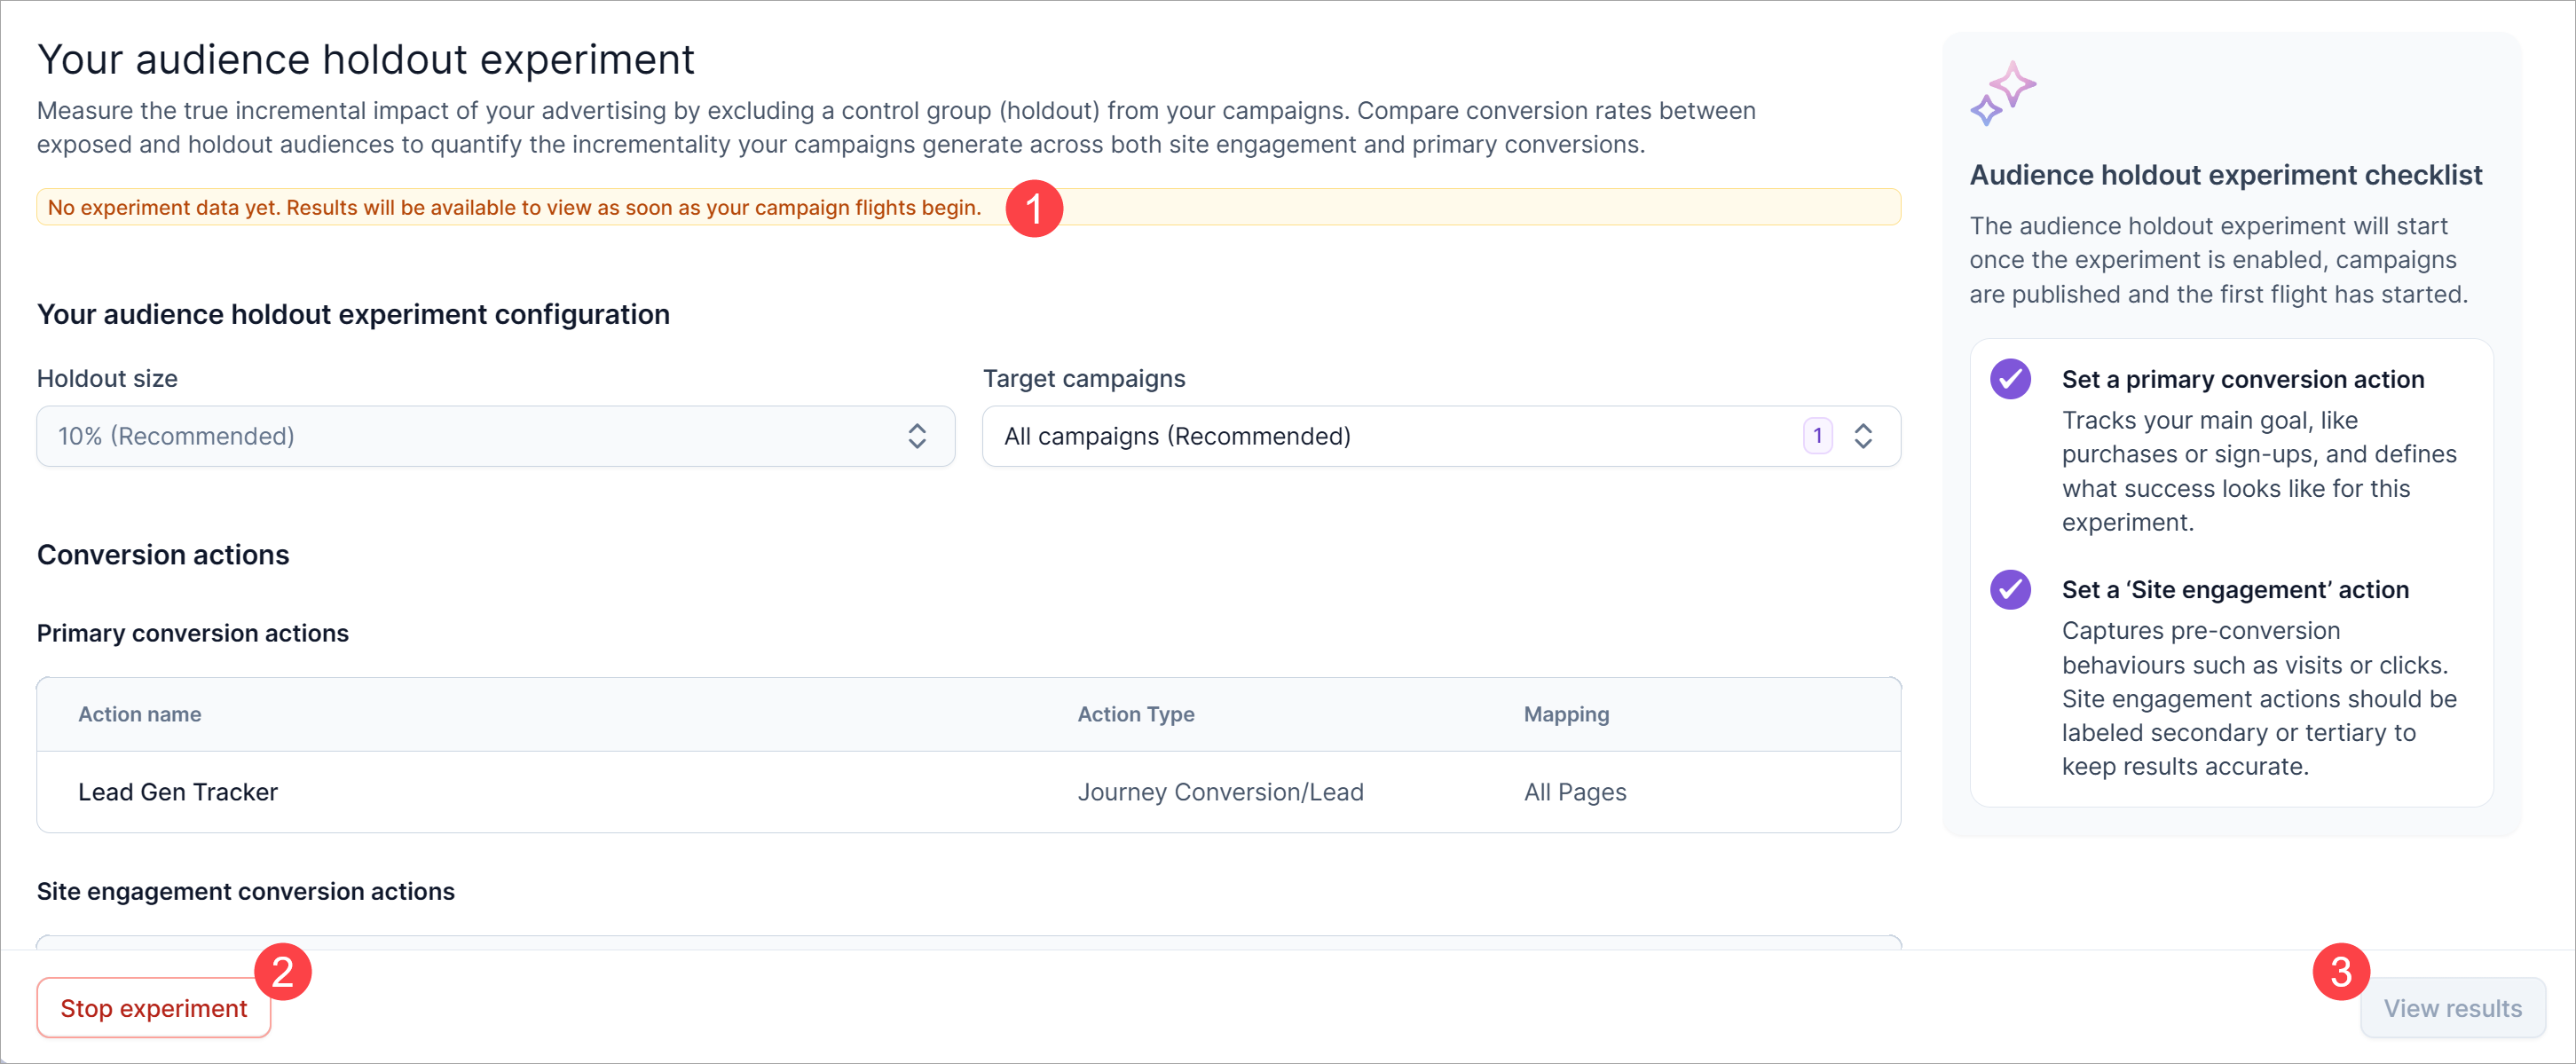
Task: Click the campaign count badge showing 1
Action: (1817, 436)
